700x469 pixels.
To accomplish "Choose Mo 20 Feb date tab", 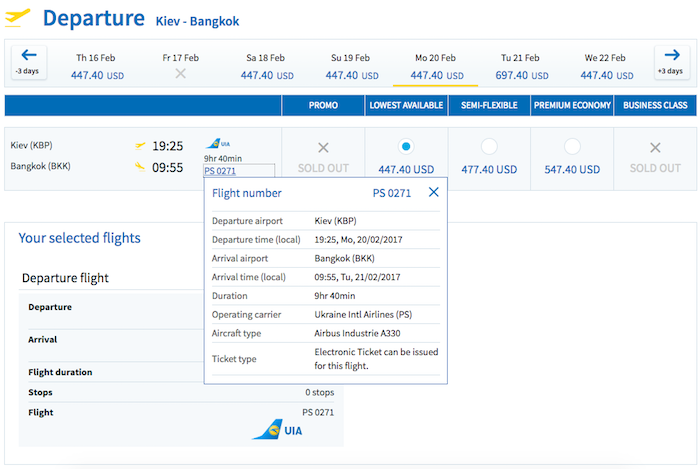I will tap(435, 66).
